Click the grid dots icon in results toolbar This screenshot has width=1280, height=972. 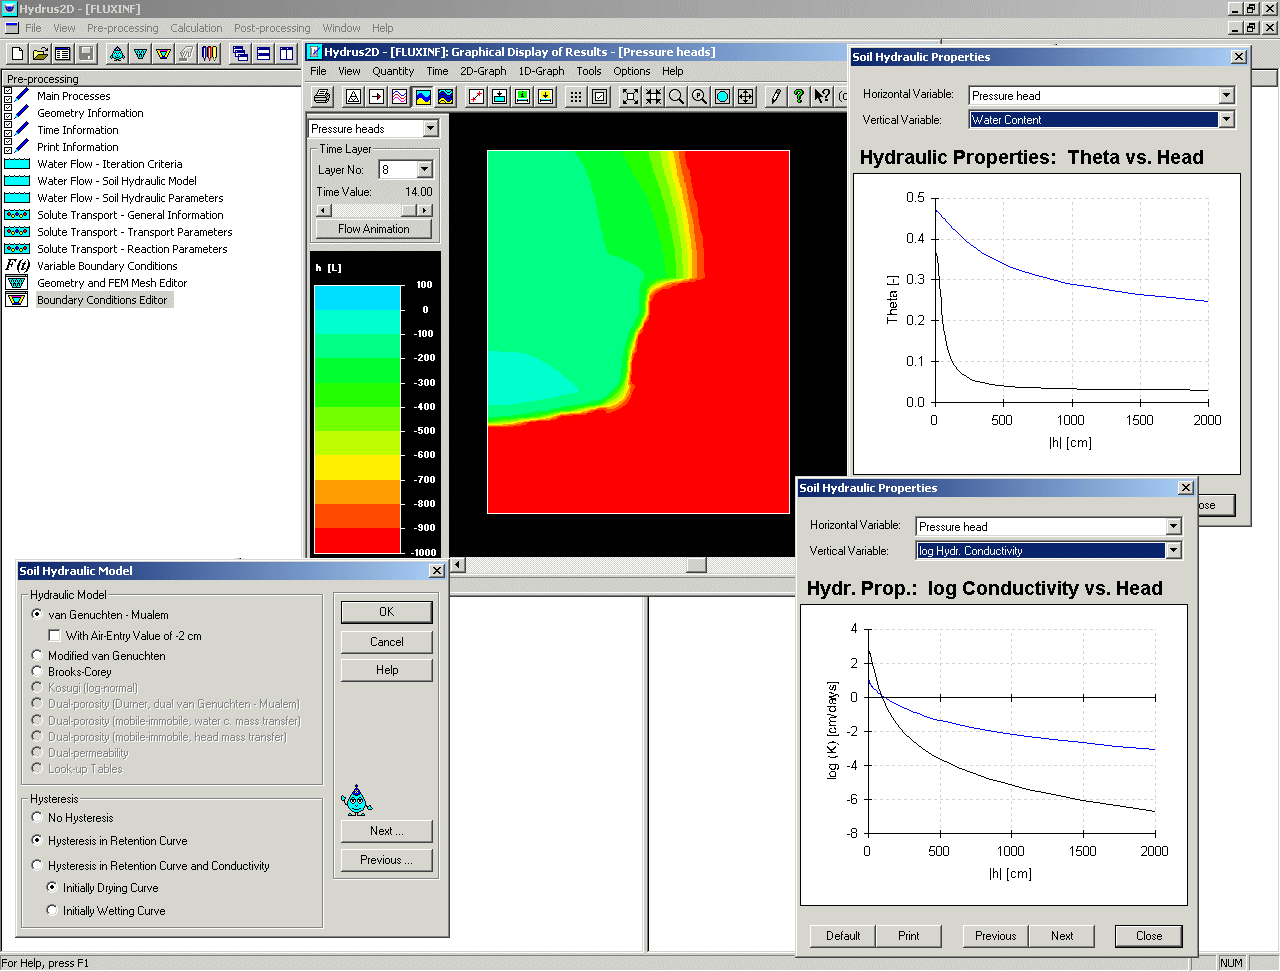[576, 96]
